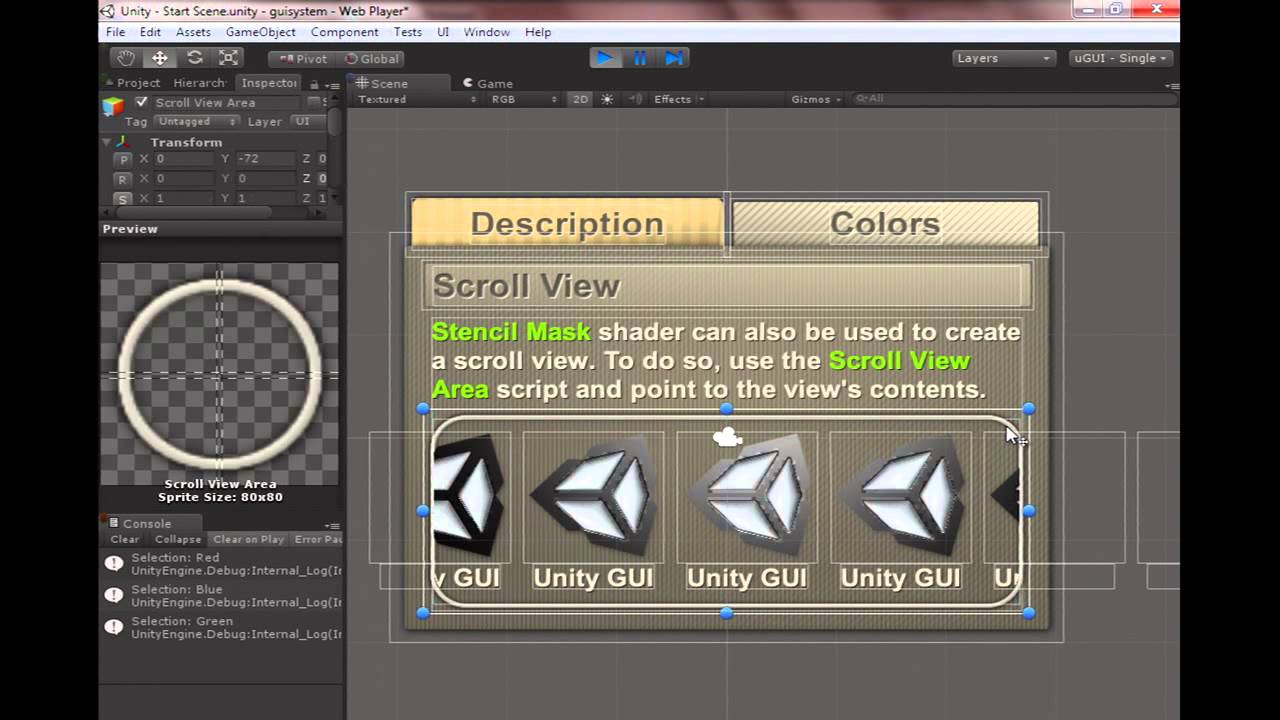Image resolution: width=1280 pixels, height=720 pixels.
Task: Open the Tag dropdown showing Untagged
Action: 196,121
